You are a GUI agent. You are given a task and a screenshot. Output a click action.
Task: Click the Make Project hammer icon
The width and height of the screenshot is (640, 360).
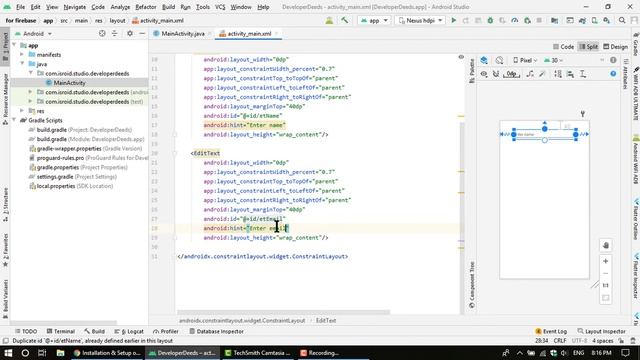(344, 20)
